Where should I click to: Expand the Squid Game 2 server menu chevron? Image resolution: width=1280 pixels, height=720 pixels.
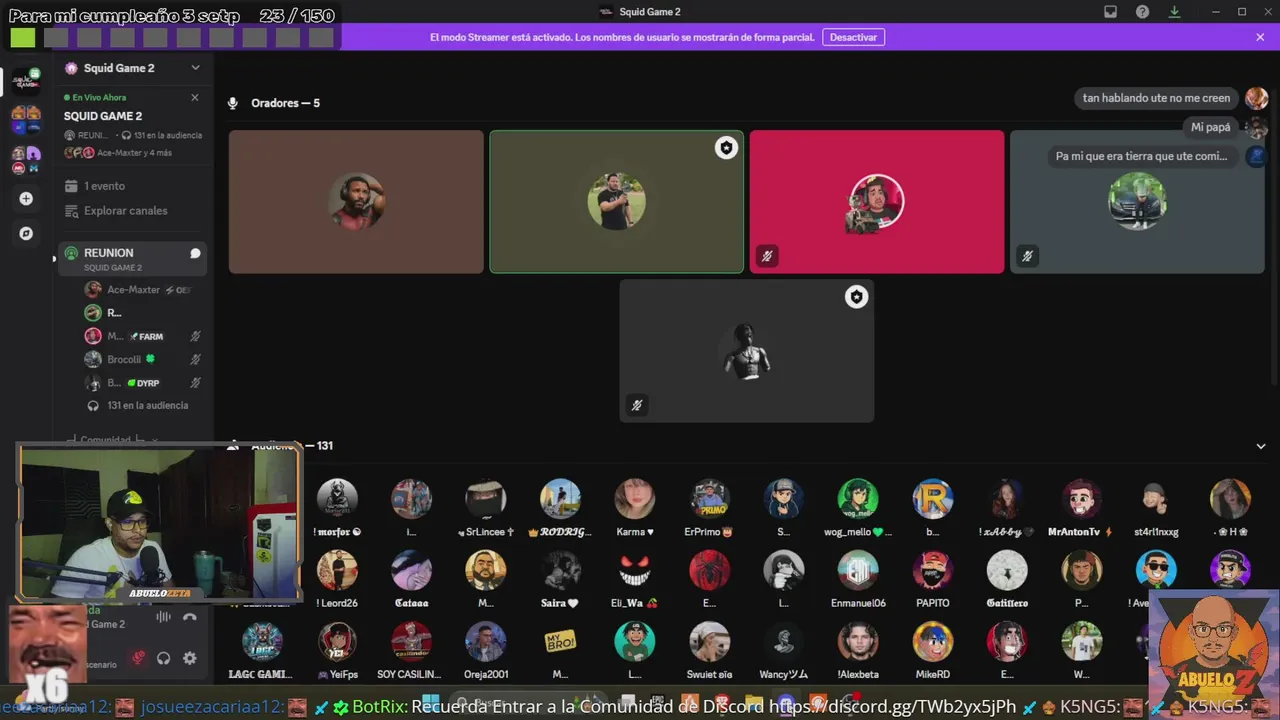pyautogui.click(x=195, y=68)
